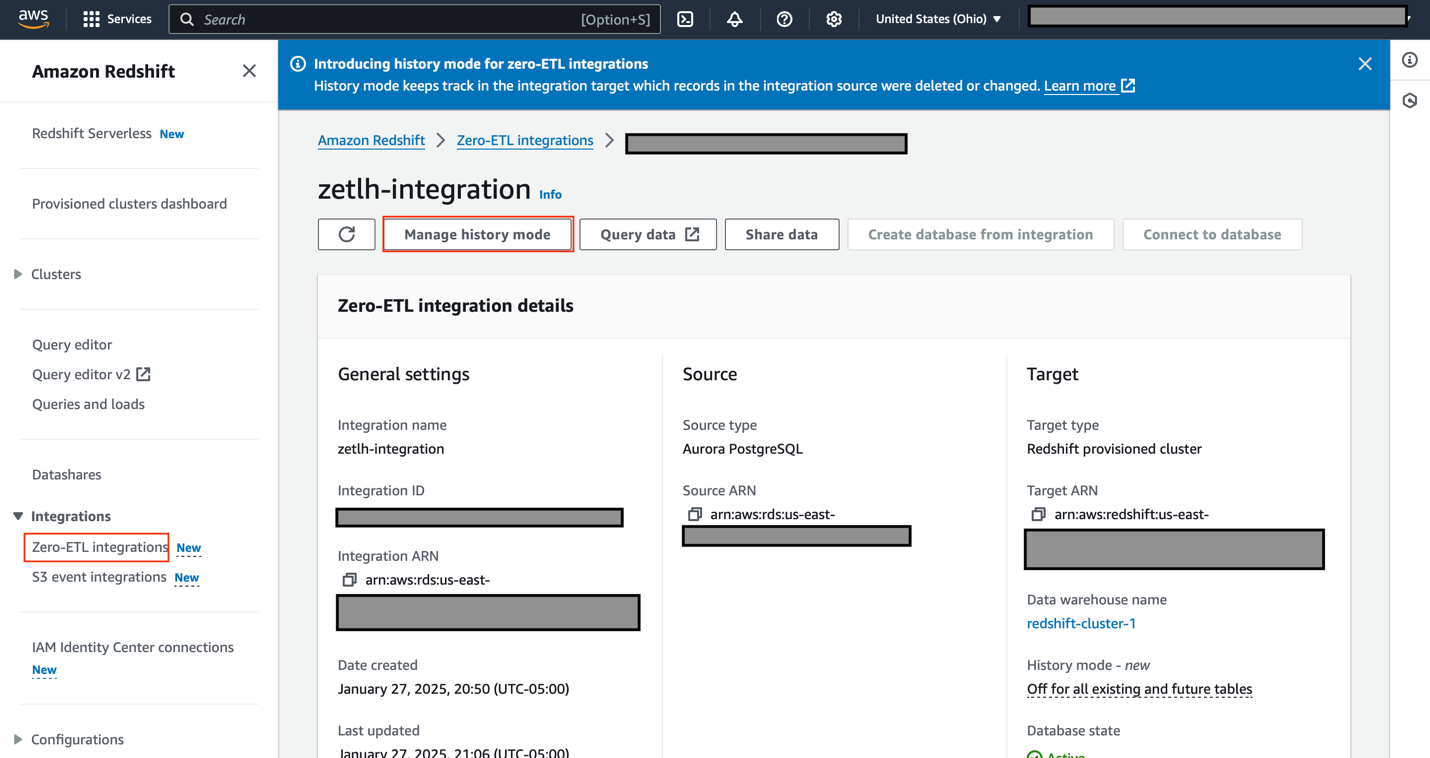Image resolution: width=1430 pixels, height=758 pixels.
Task: Click the hexagon icon on right edge
Action: pos(1410,101)
